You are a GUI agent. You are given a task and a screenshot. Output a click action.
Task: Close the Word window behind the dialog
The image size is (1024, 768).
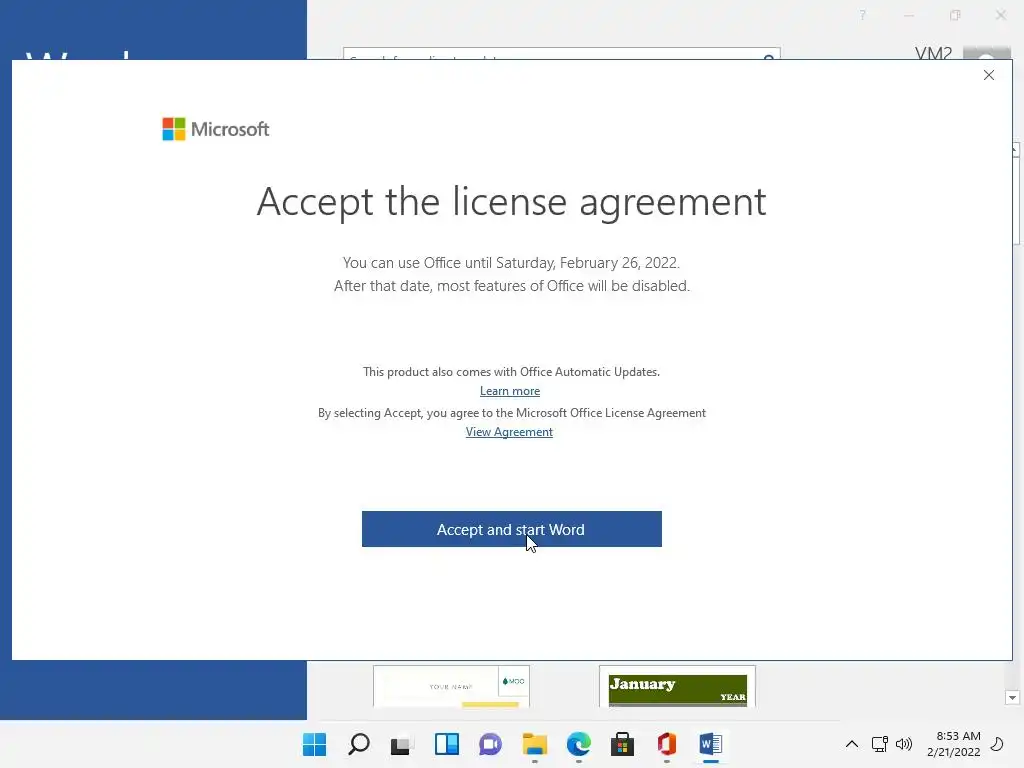[x=1000, y=15]
